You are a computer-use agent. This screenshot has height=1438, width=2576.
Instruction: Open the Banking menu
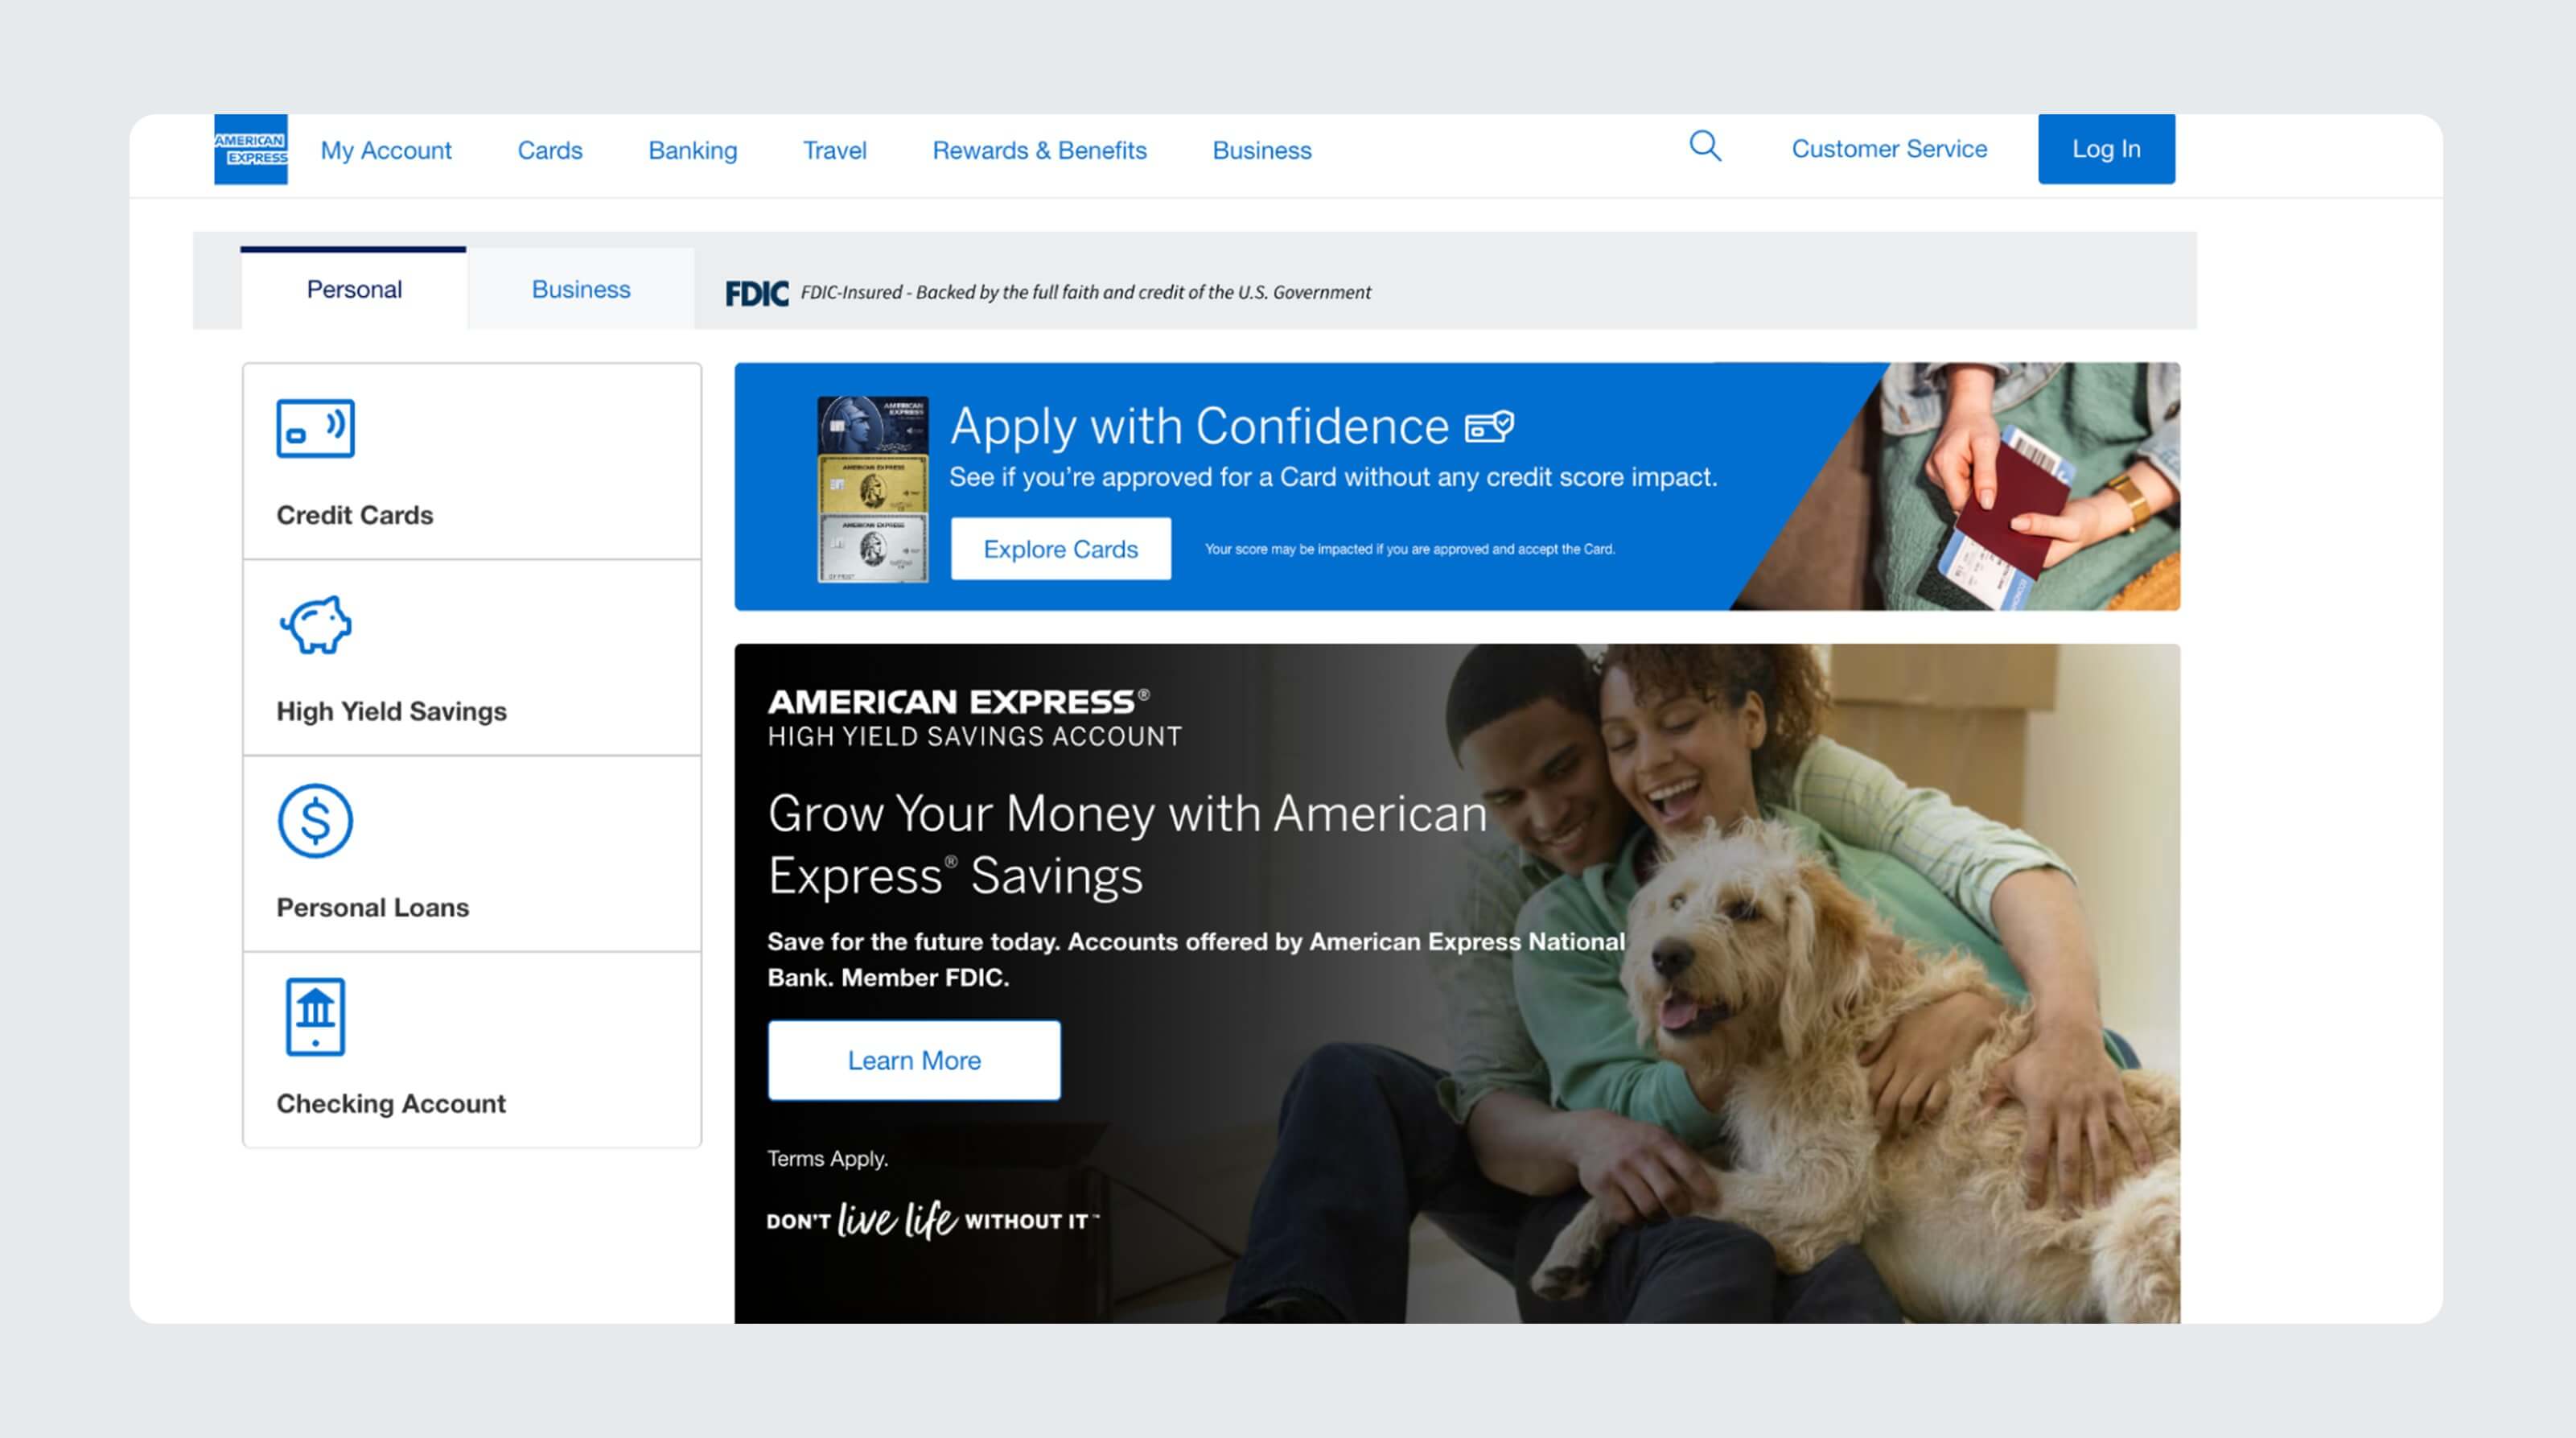693,150
